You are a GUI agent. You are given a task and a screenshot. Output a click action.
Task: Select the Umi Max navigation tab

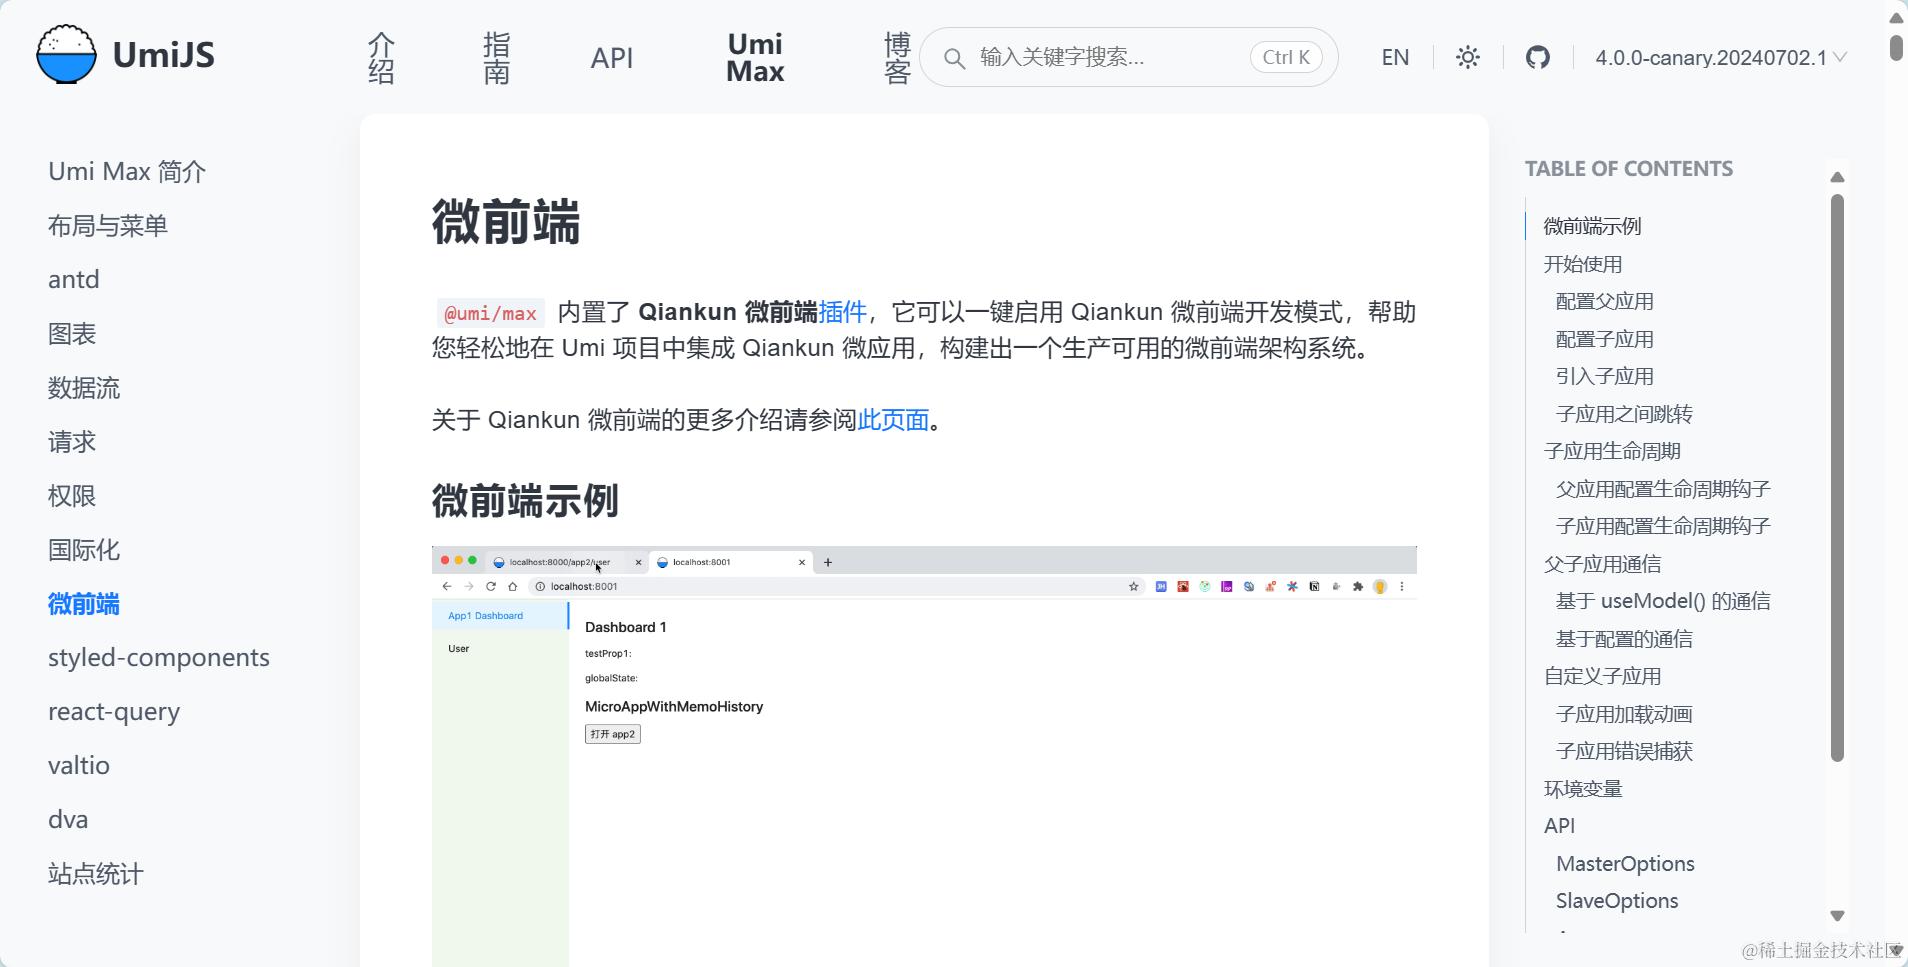pyautogui.click(x=755, y=58)
